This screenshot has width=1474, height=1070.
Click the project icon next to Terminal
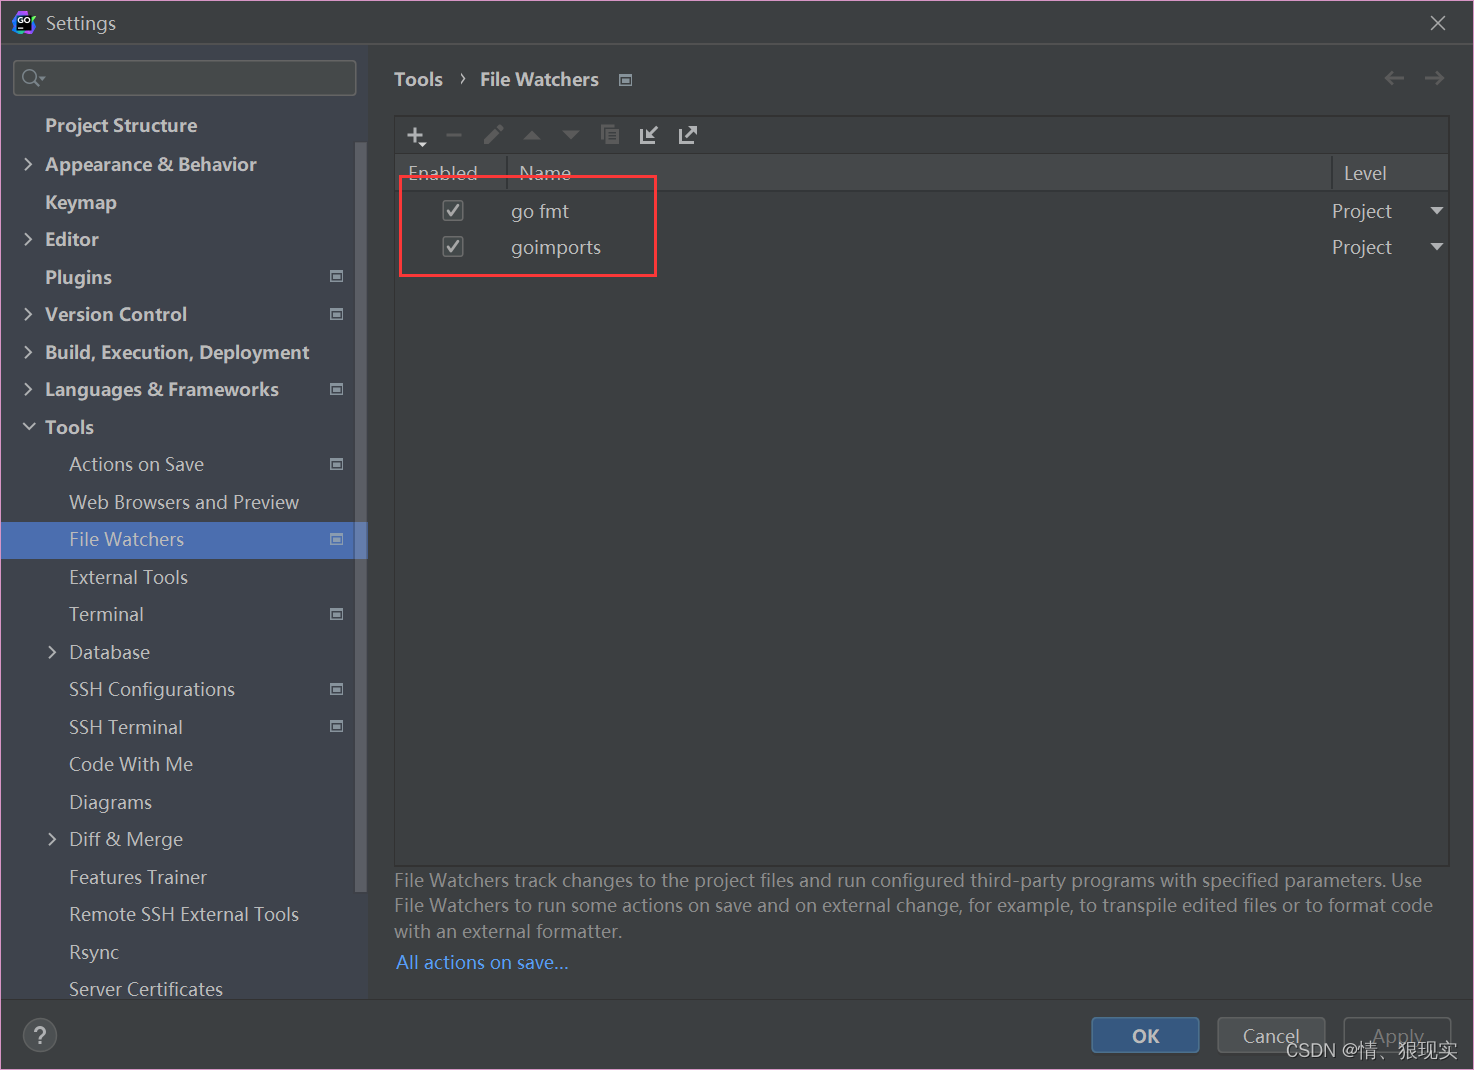337,614
